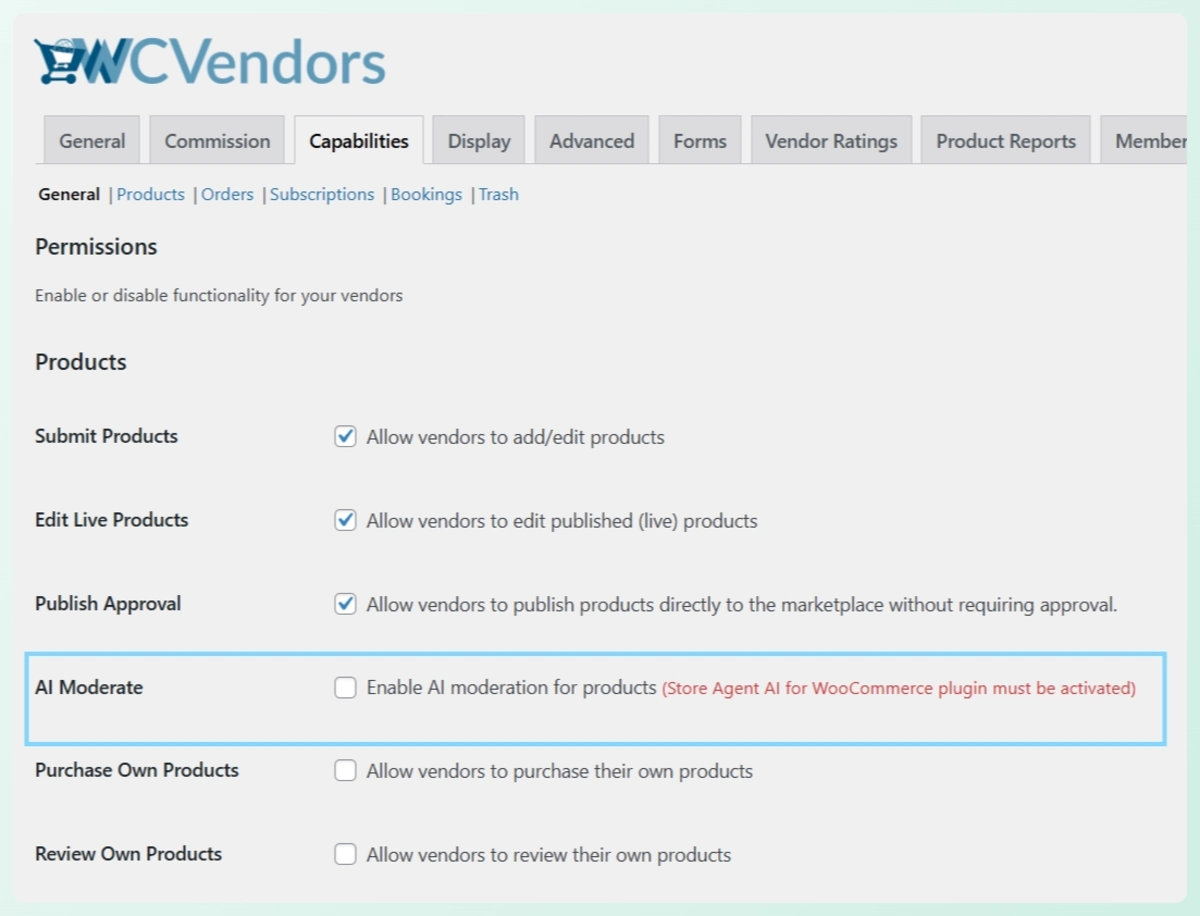Select the General settings tab
Viewport: 1200px width, 916px height.
coord(91,140)
